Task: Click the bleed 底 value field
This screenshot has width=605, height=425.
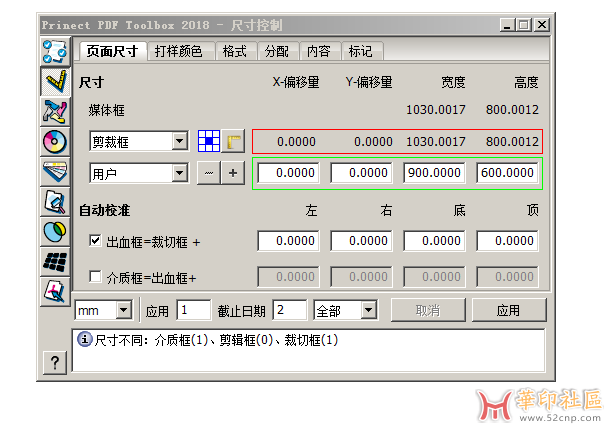Action: coord(434,241)
